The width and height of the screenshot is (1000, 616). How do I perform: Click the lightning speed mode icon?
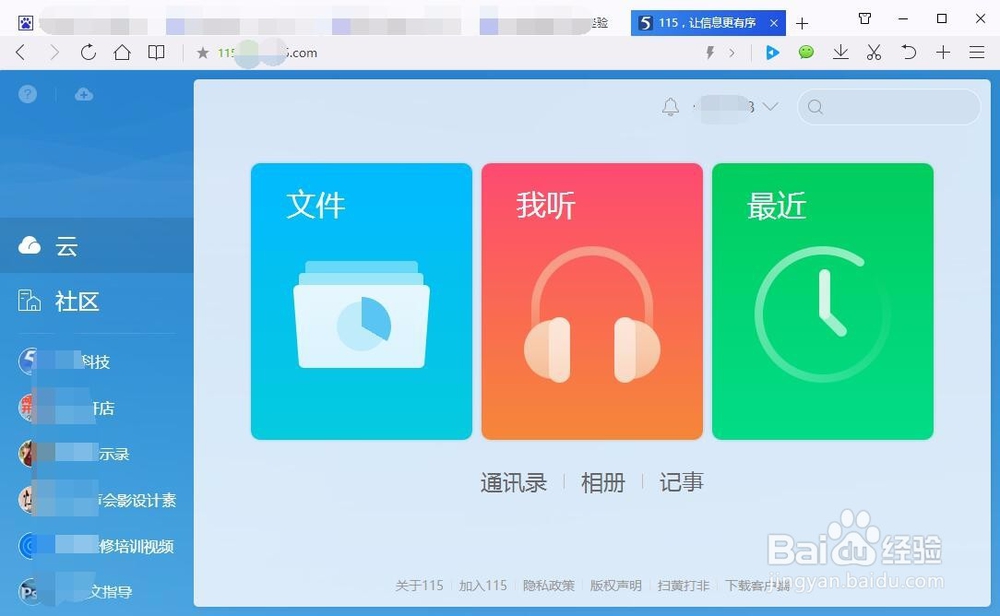(710, 52)
